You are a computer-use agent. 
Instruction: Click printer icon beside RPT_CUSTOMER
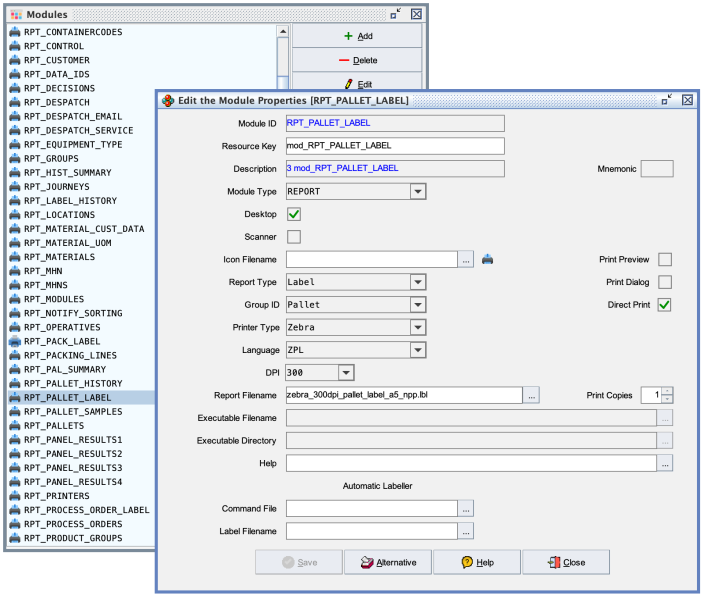point(15,60)
